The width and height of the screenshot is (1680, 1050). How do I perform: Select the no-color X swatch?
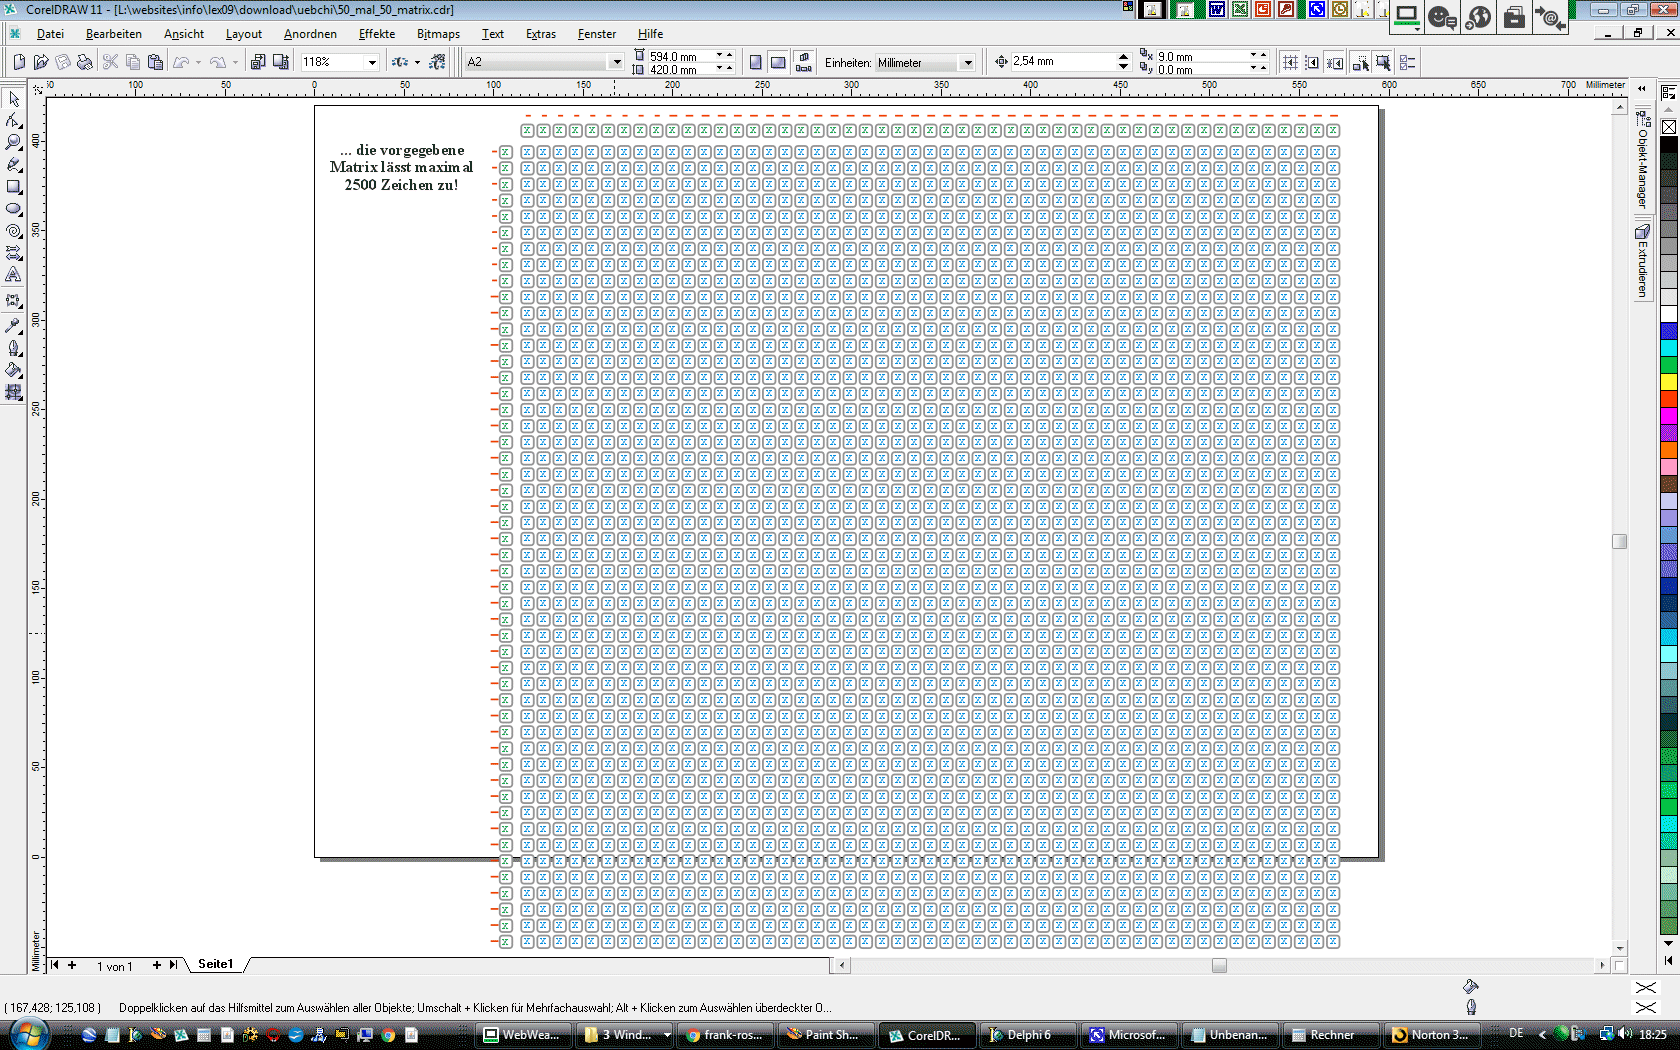pyautogui.click(x=1669, y=127)
